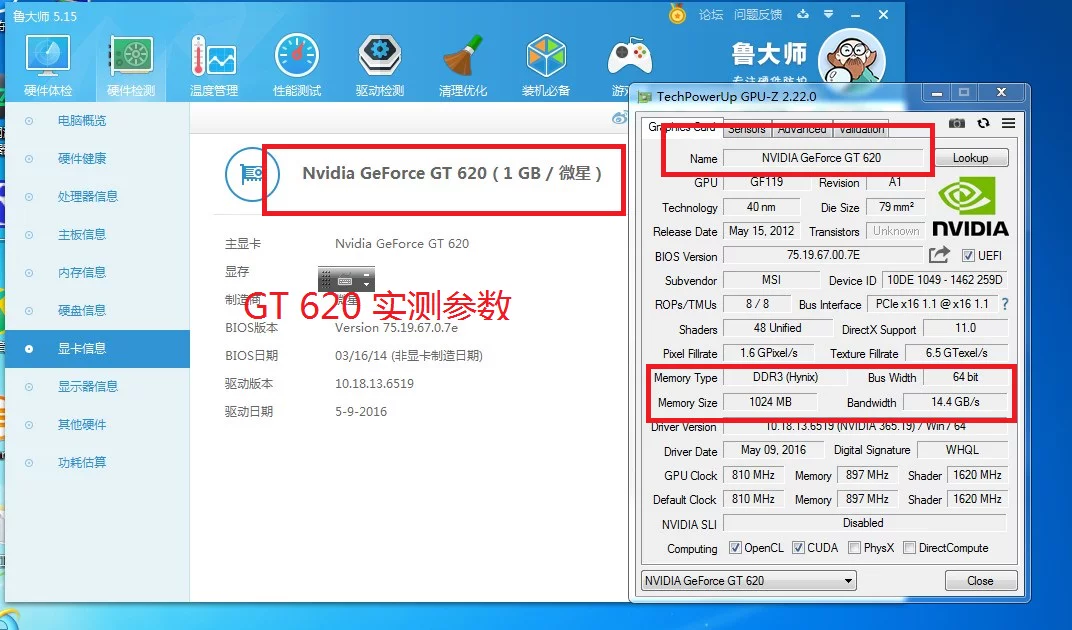Click BIOS Version field 75.19.67.00.7E
Image resolution: width=1072 pixels, height=630 pixels.
823,255
